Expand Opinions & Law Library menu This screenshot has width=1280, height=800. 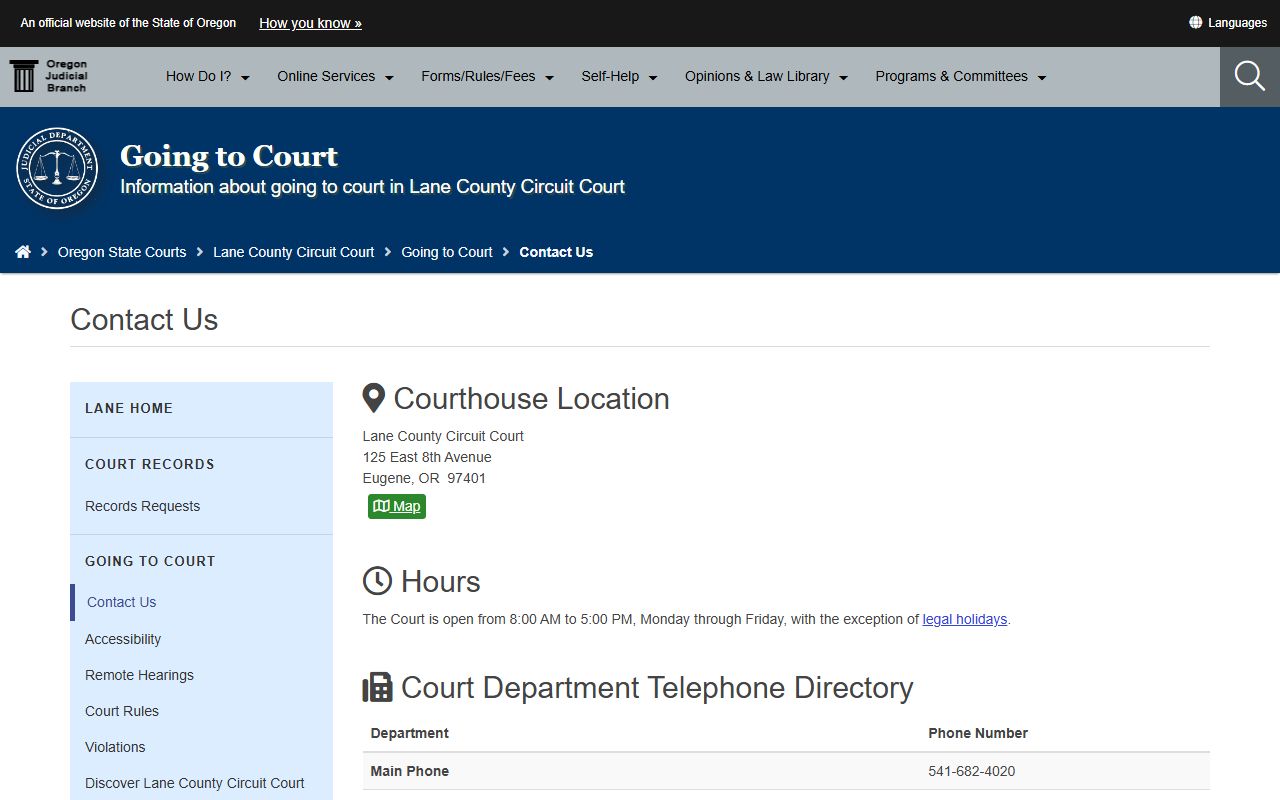tap(767, 76)
